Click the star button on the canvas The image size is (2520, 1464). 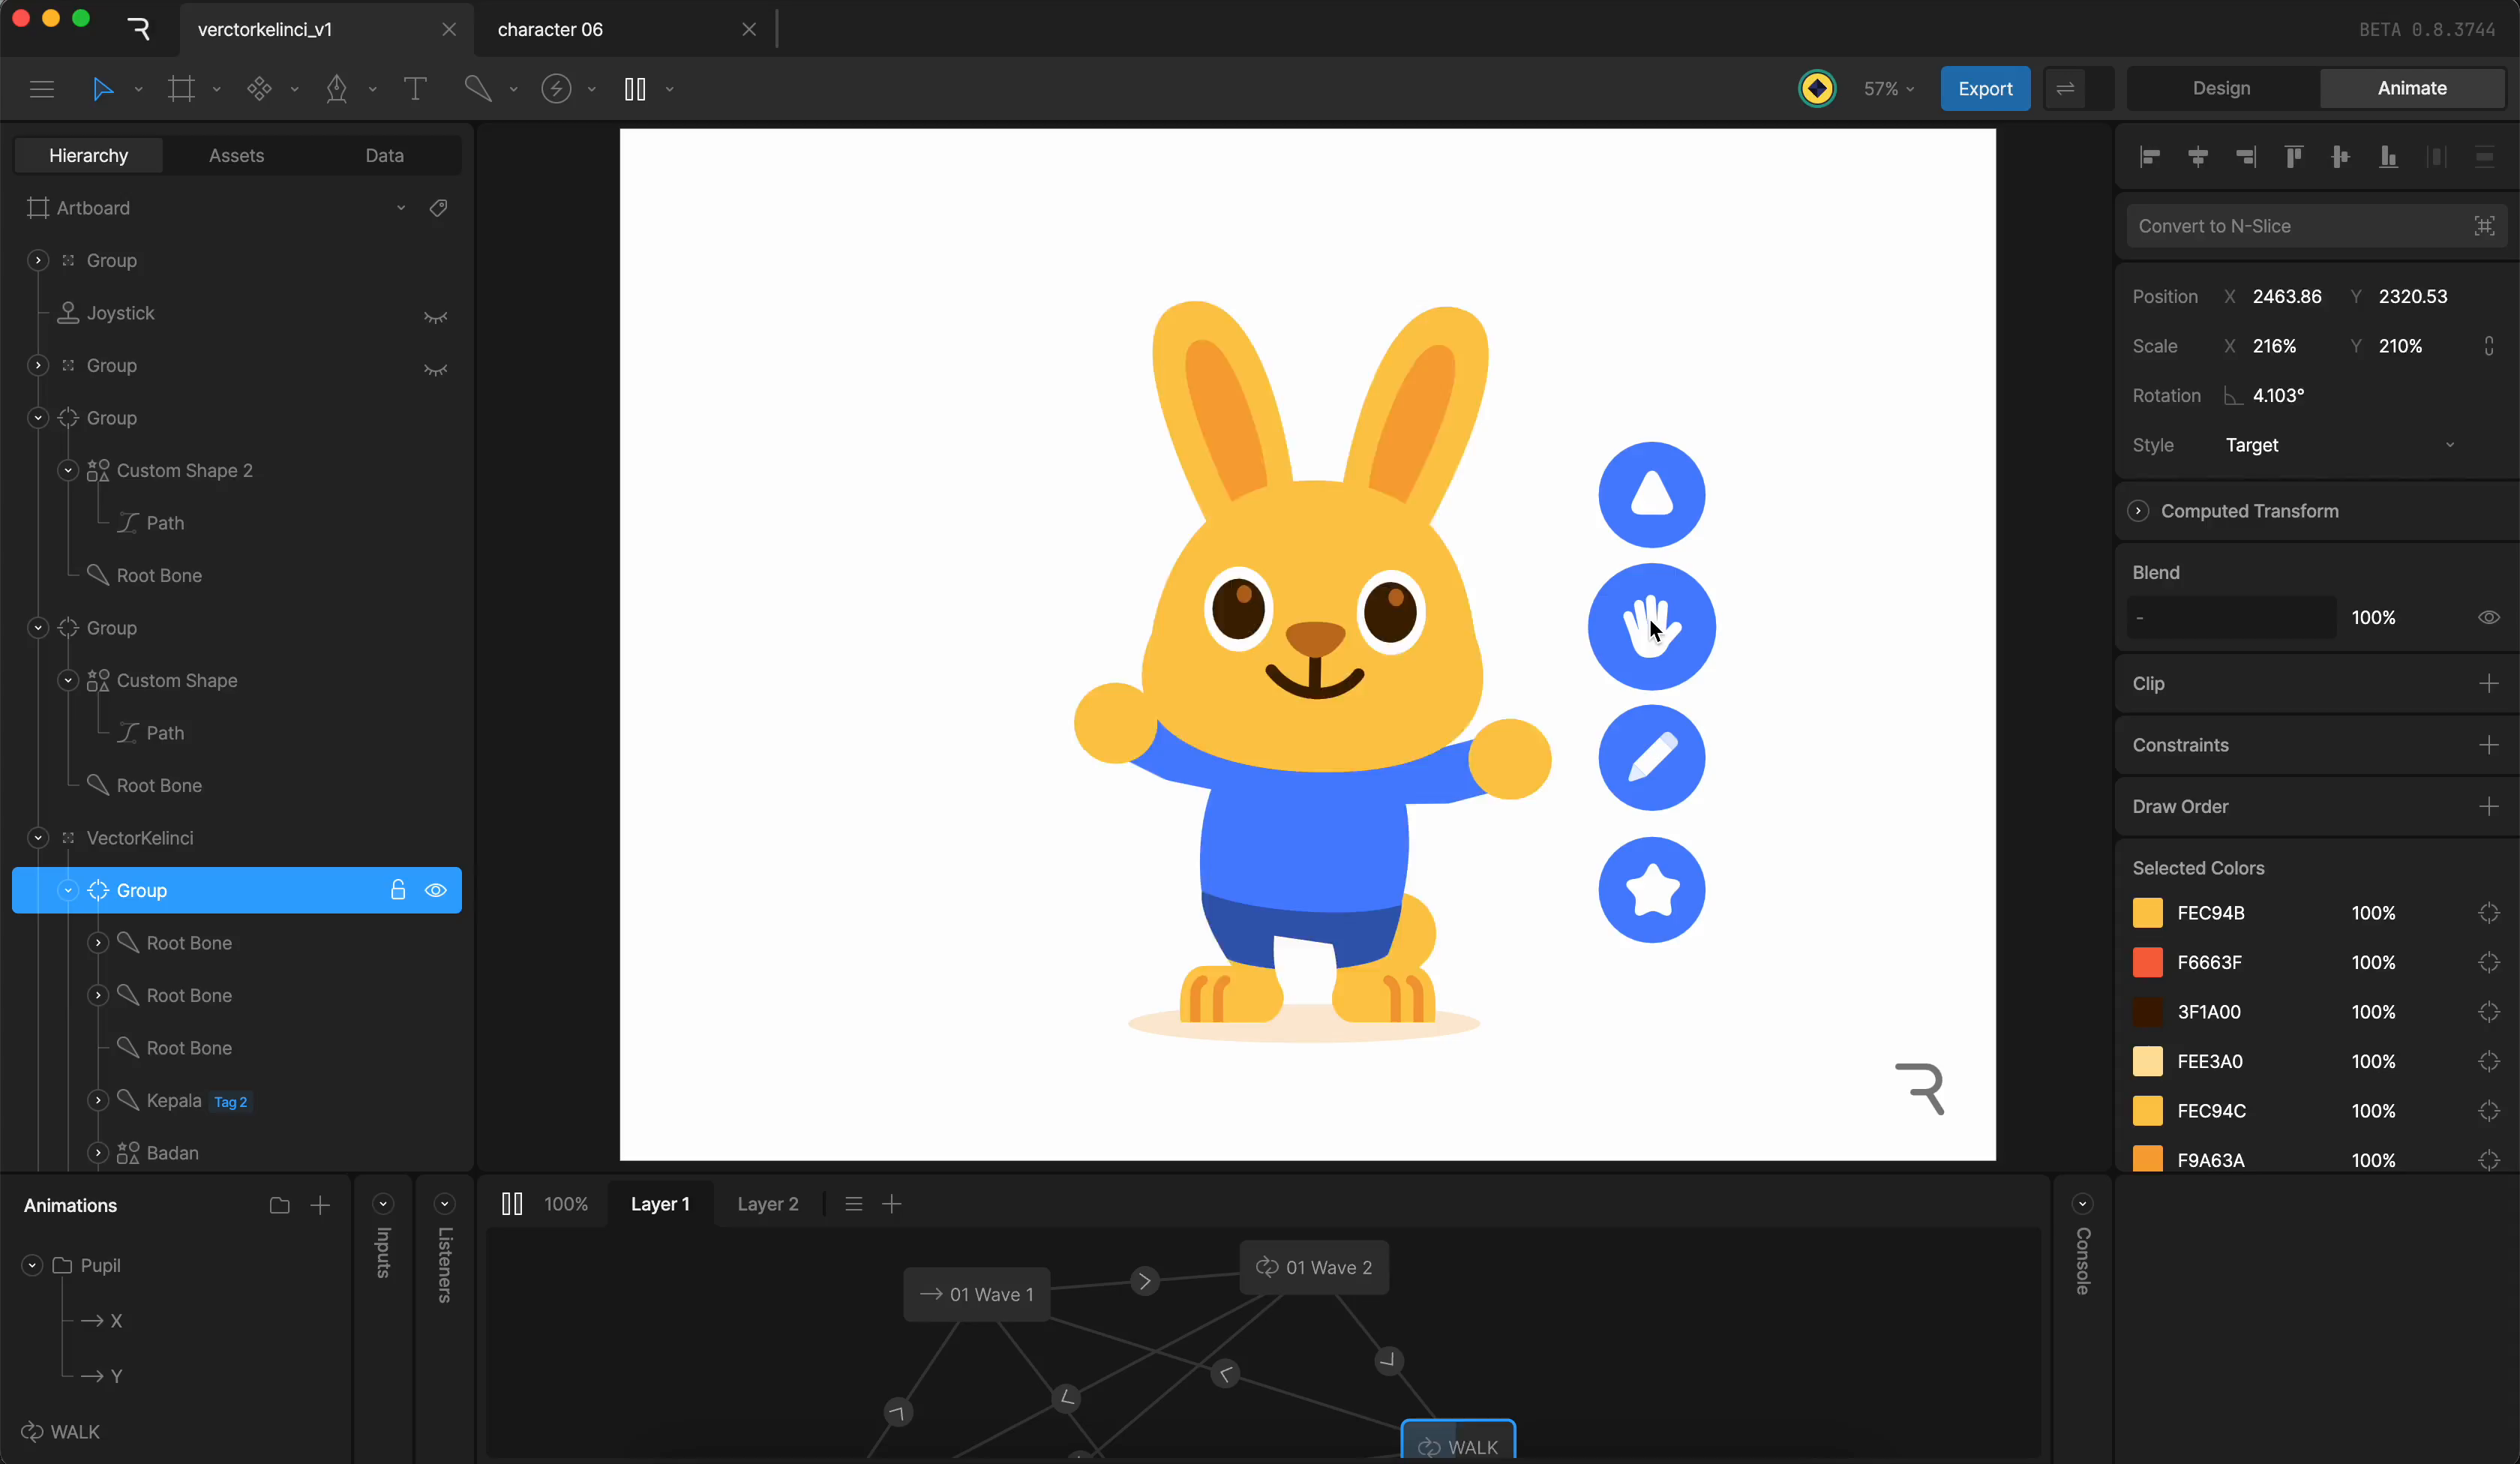[x=1652, y=890]
